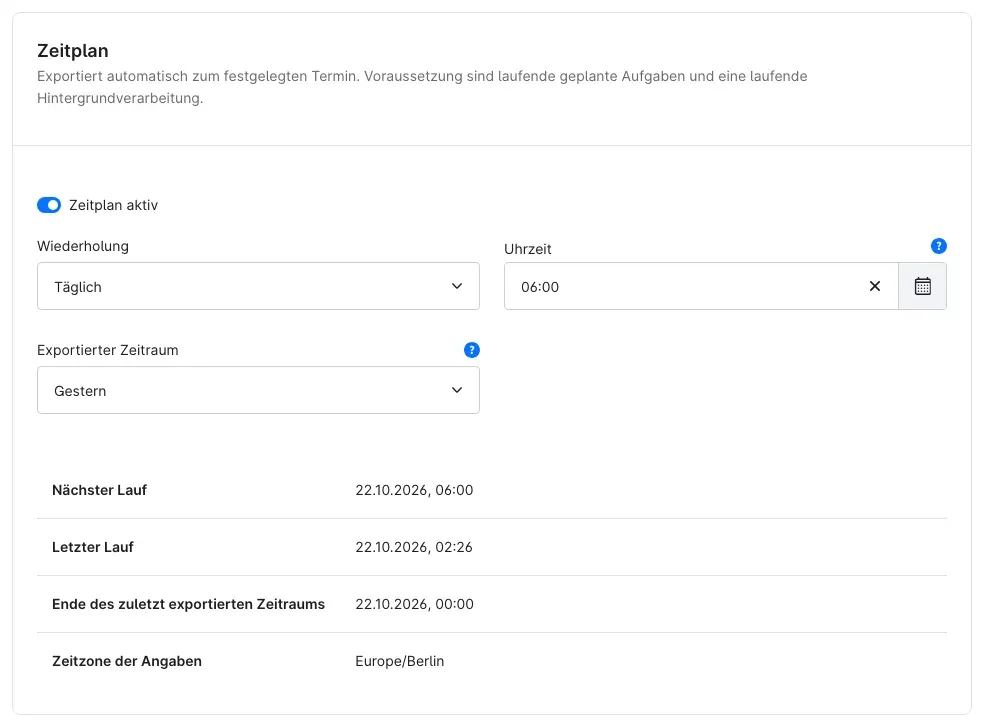The width and height of the screenshot is (984, 727).
Task: Click the Ende des zuletzt exportierten Zeitraums label
Action: pos(188,605)
